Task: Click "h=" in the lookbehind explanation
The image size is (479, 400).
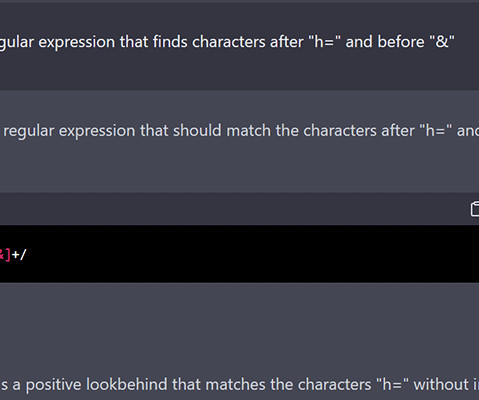Action: point(393,384)
